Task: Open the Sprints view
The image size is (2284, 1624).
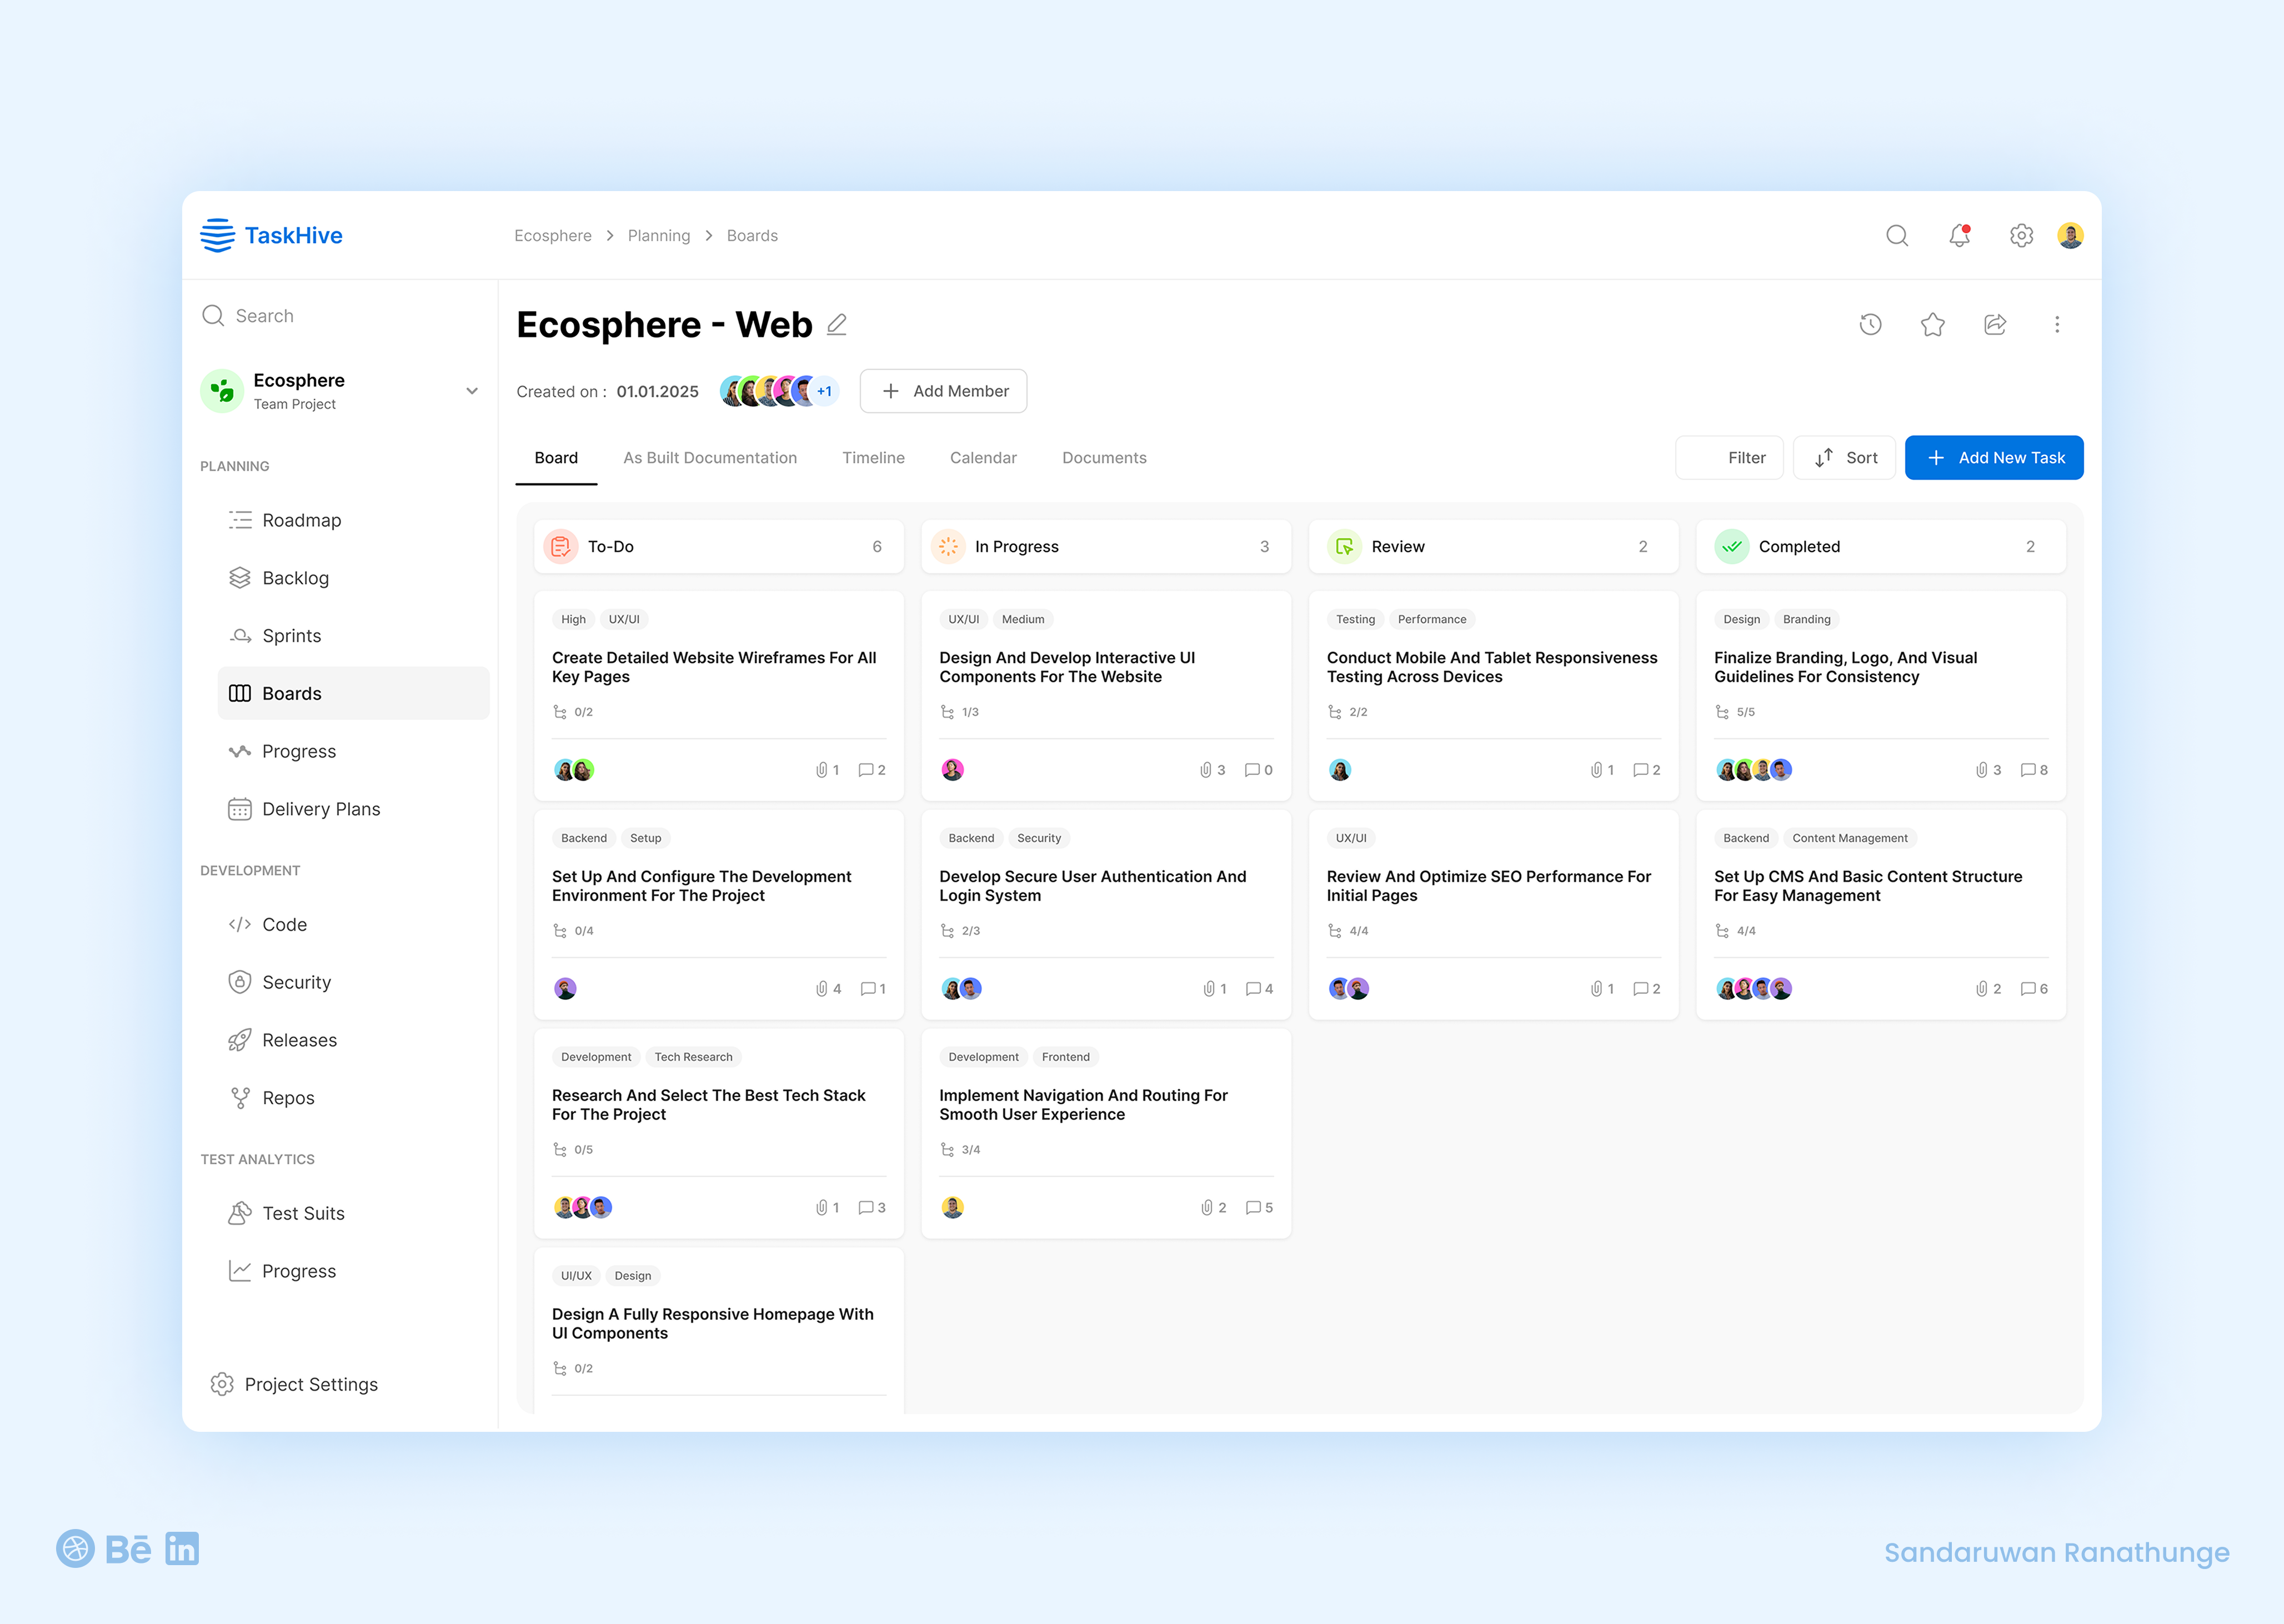Action: click(x=290, y=636)
